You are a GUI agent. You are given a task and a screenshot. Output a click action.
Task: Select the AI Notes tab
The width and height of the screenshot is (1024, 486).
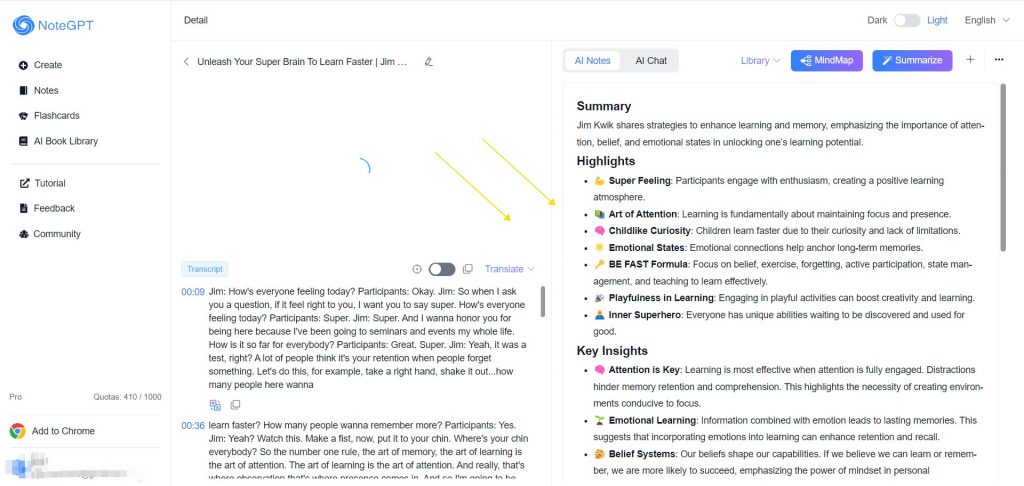pos(592,61)
